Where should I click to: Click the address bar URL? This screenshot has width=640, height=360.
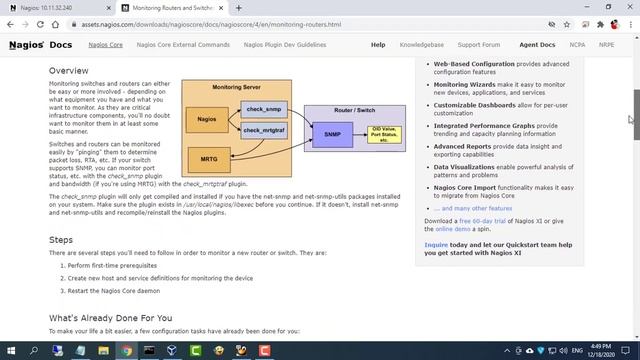pos(211,24)
